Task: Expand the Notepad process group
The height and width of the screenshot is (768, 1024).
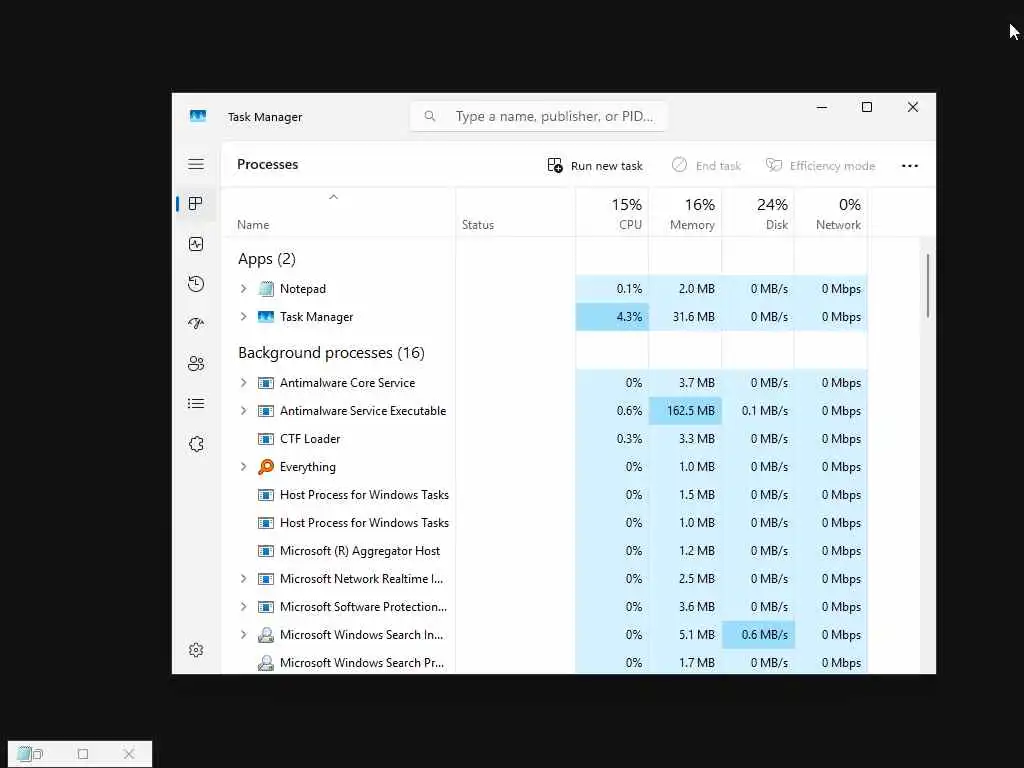Action: (244, 289)
